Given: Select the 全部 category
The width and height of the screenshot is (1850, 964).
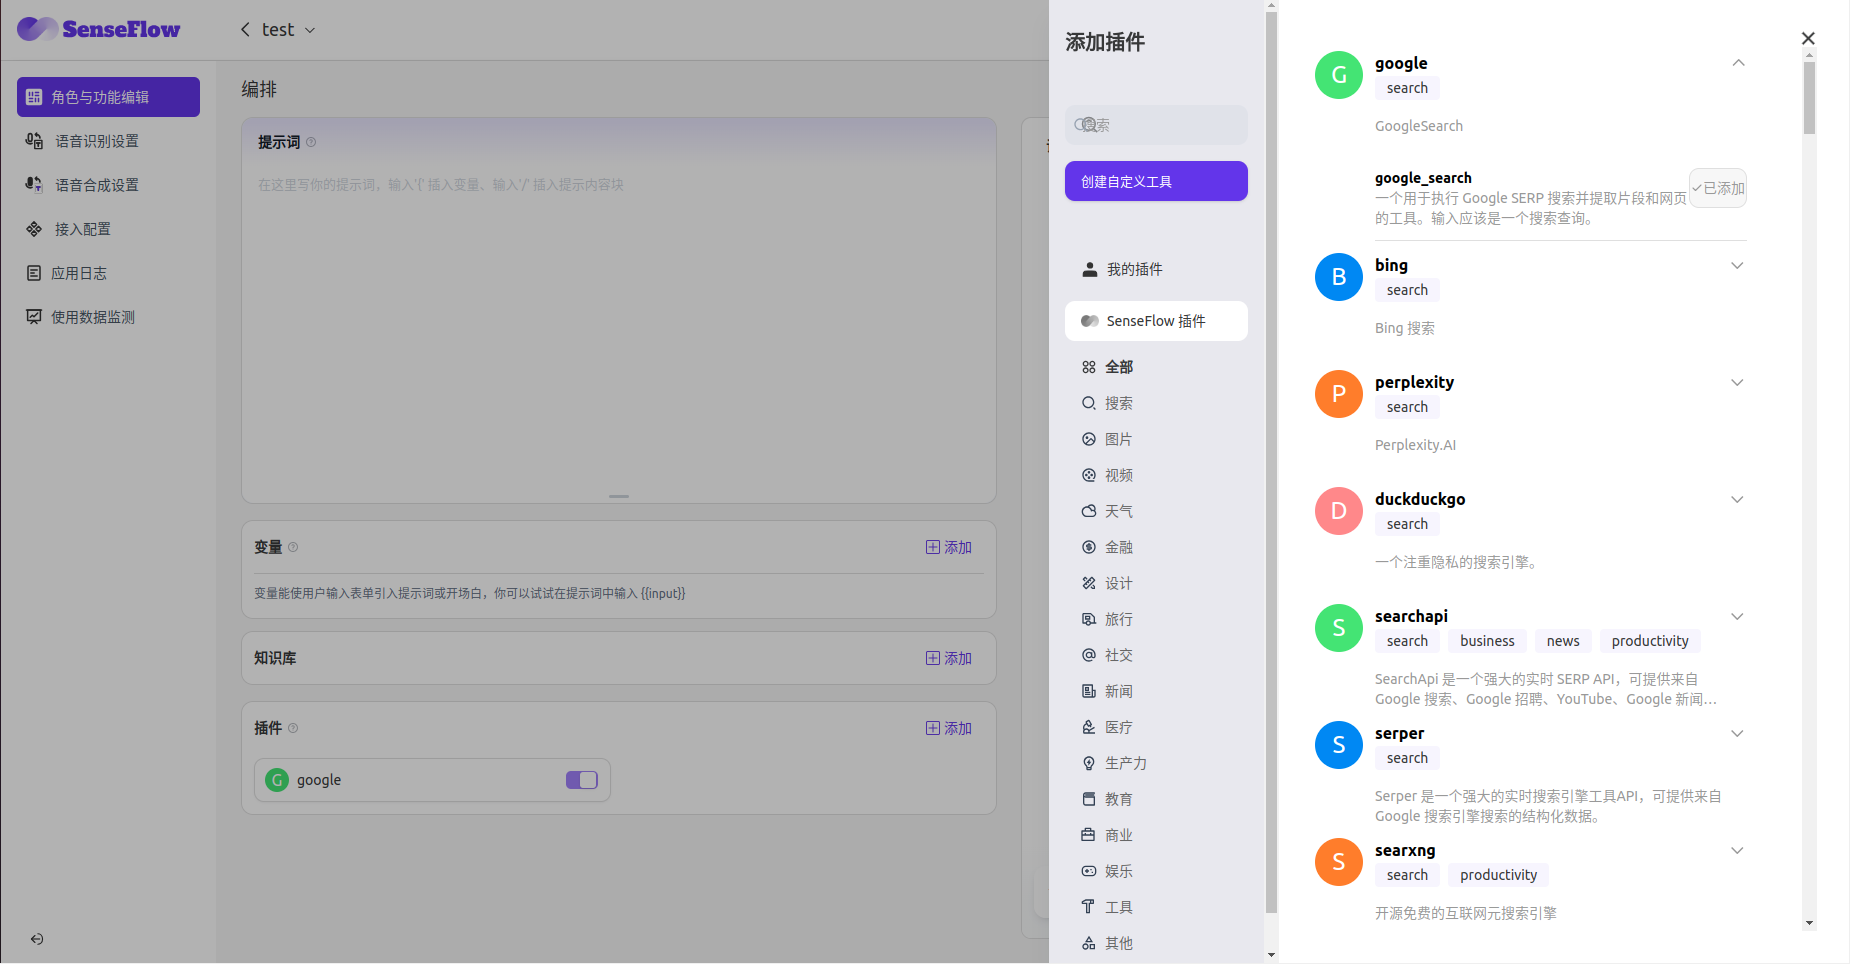Looking at the screenshot, I should [1108, 367].
